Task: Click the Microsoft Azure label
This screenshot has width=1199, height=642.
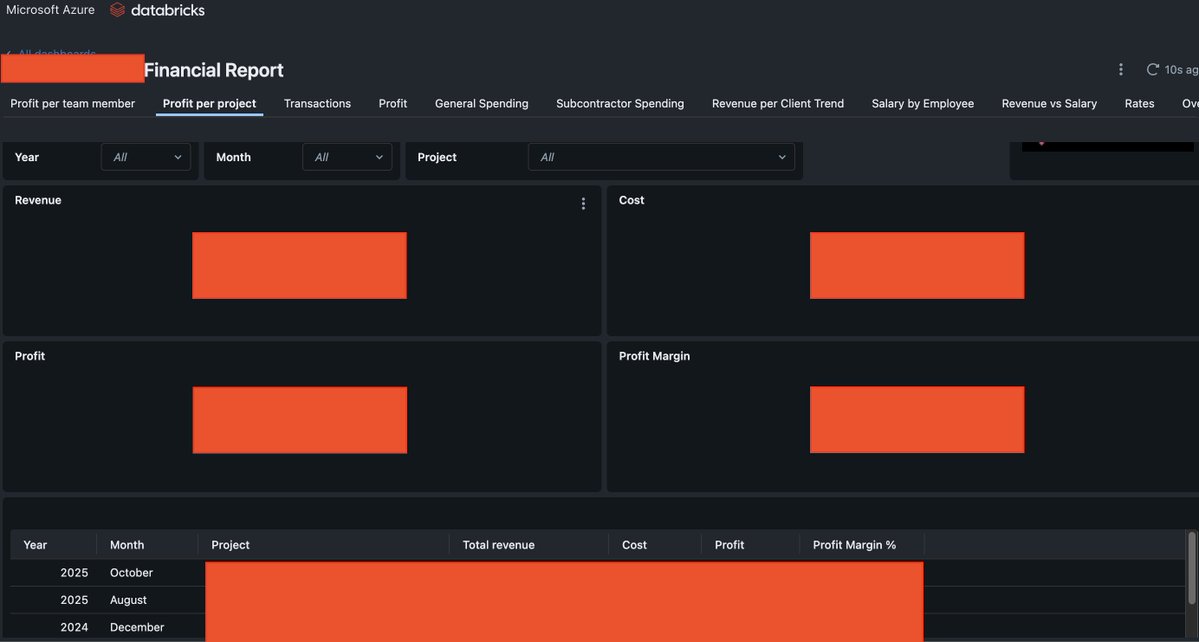Action: pos(50,10)
